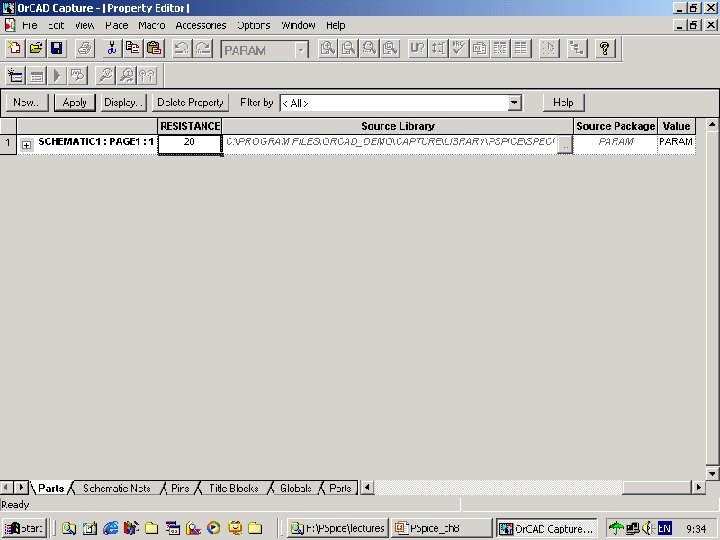Viewport: 720px width, 540px height.
Task: Switch to the Ports tab
Action: [x=340, y=488]
